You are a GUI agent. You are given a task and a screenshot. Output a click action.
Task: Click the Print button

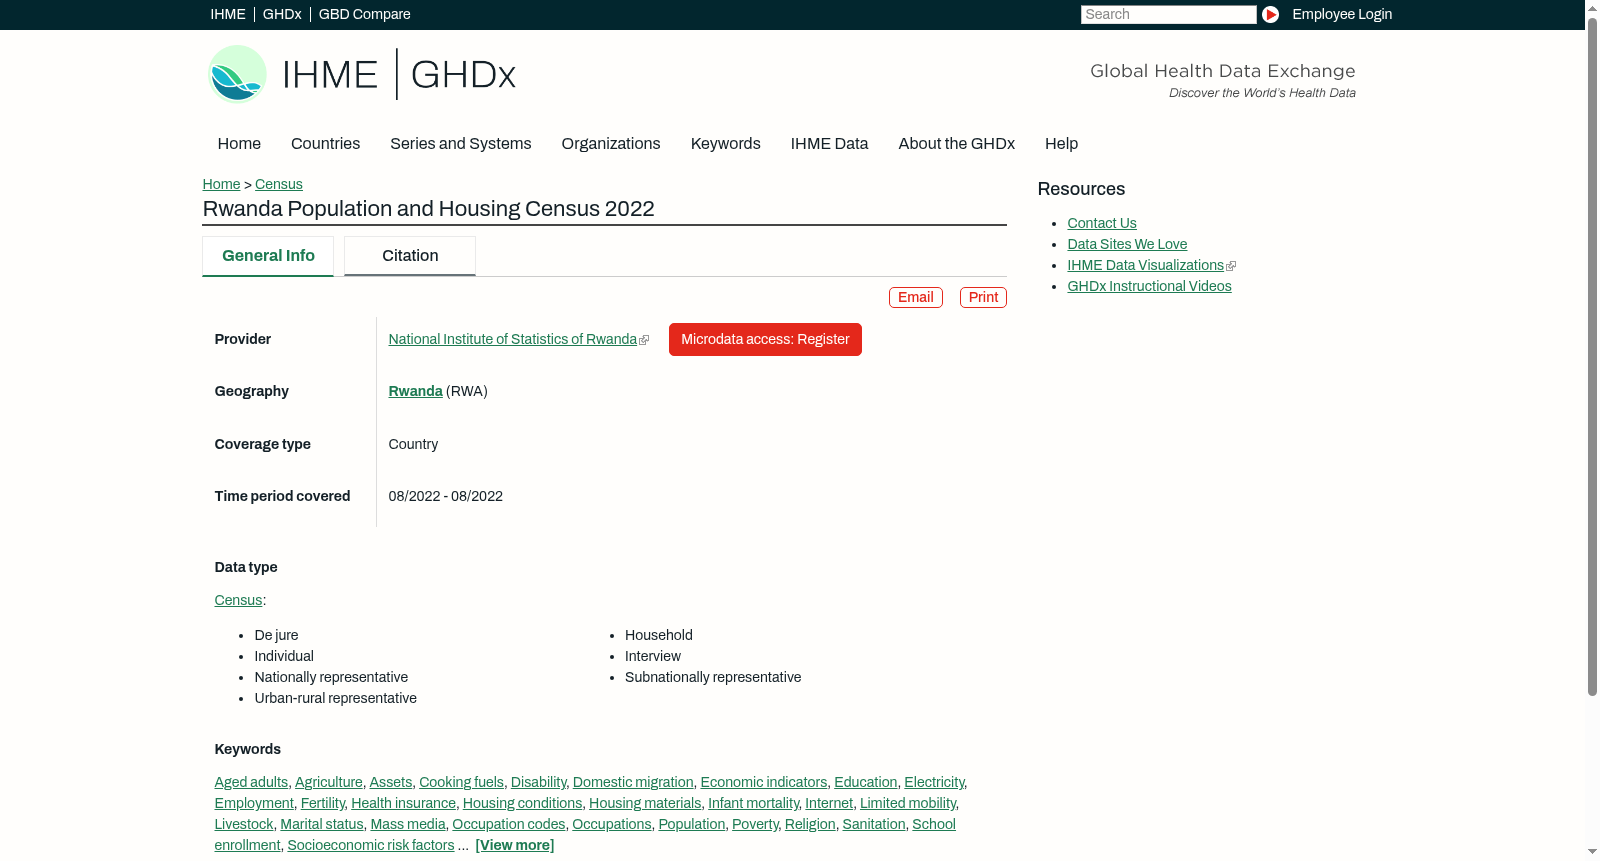pos(983,297)
